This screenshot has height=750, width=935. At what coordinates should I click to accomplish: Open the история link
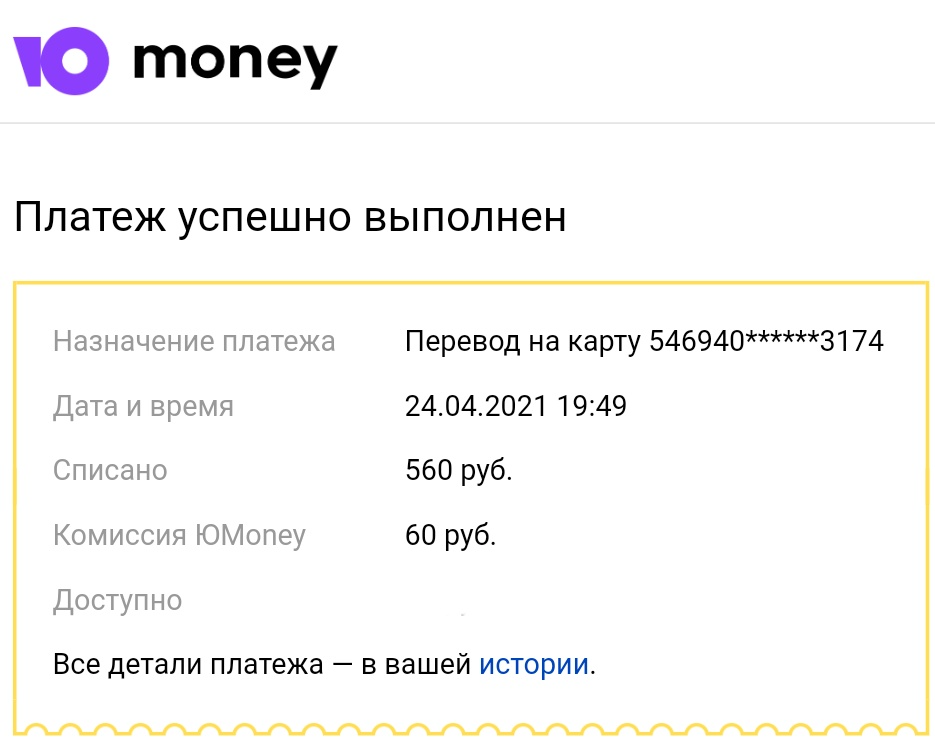[x=534, y=664]
